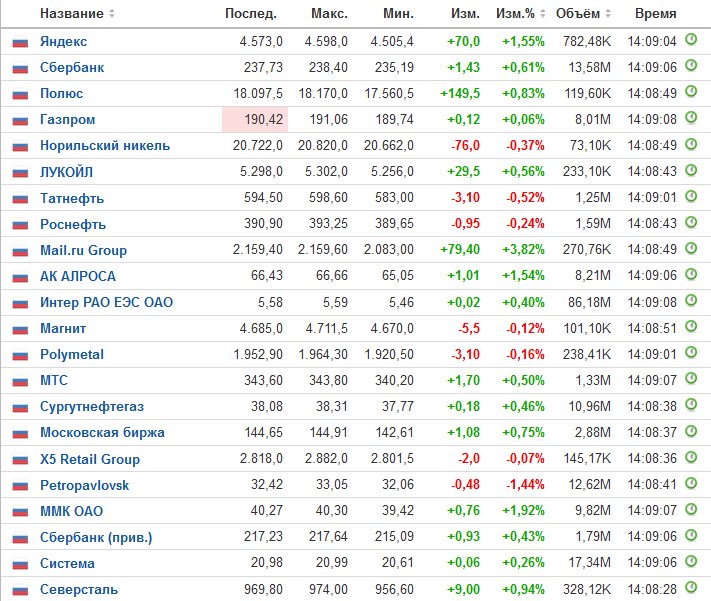Click the clock icon in Сбербанк row

click(x=691, y=66)
